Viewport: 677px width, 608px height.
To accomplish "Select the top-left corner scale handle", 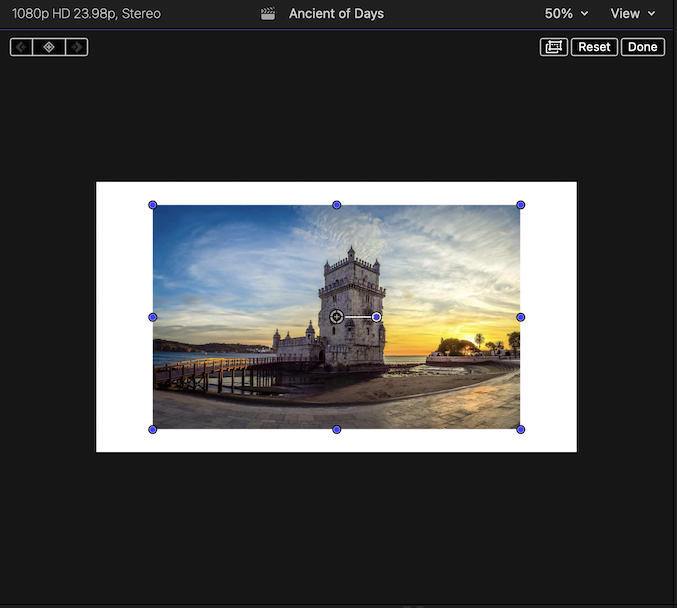I will click(152, 205).
